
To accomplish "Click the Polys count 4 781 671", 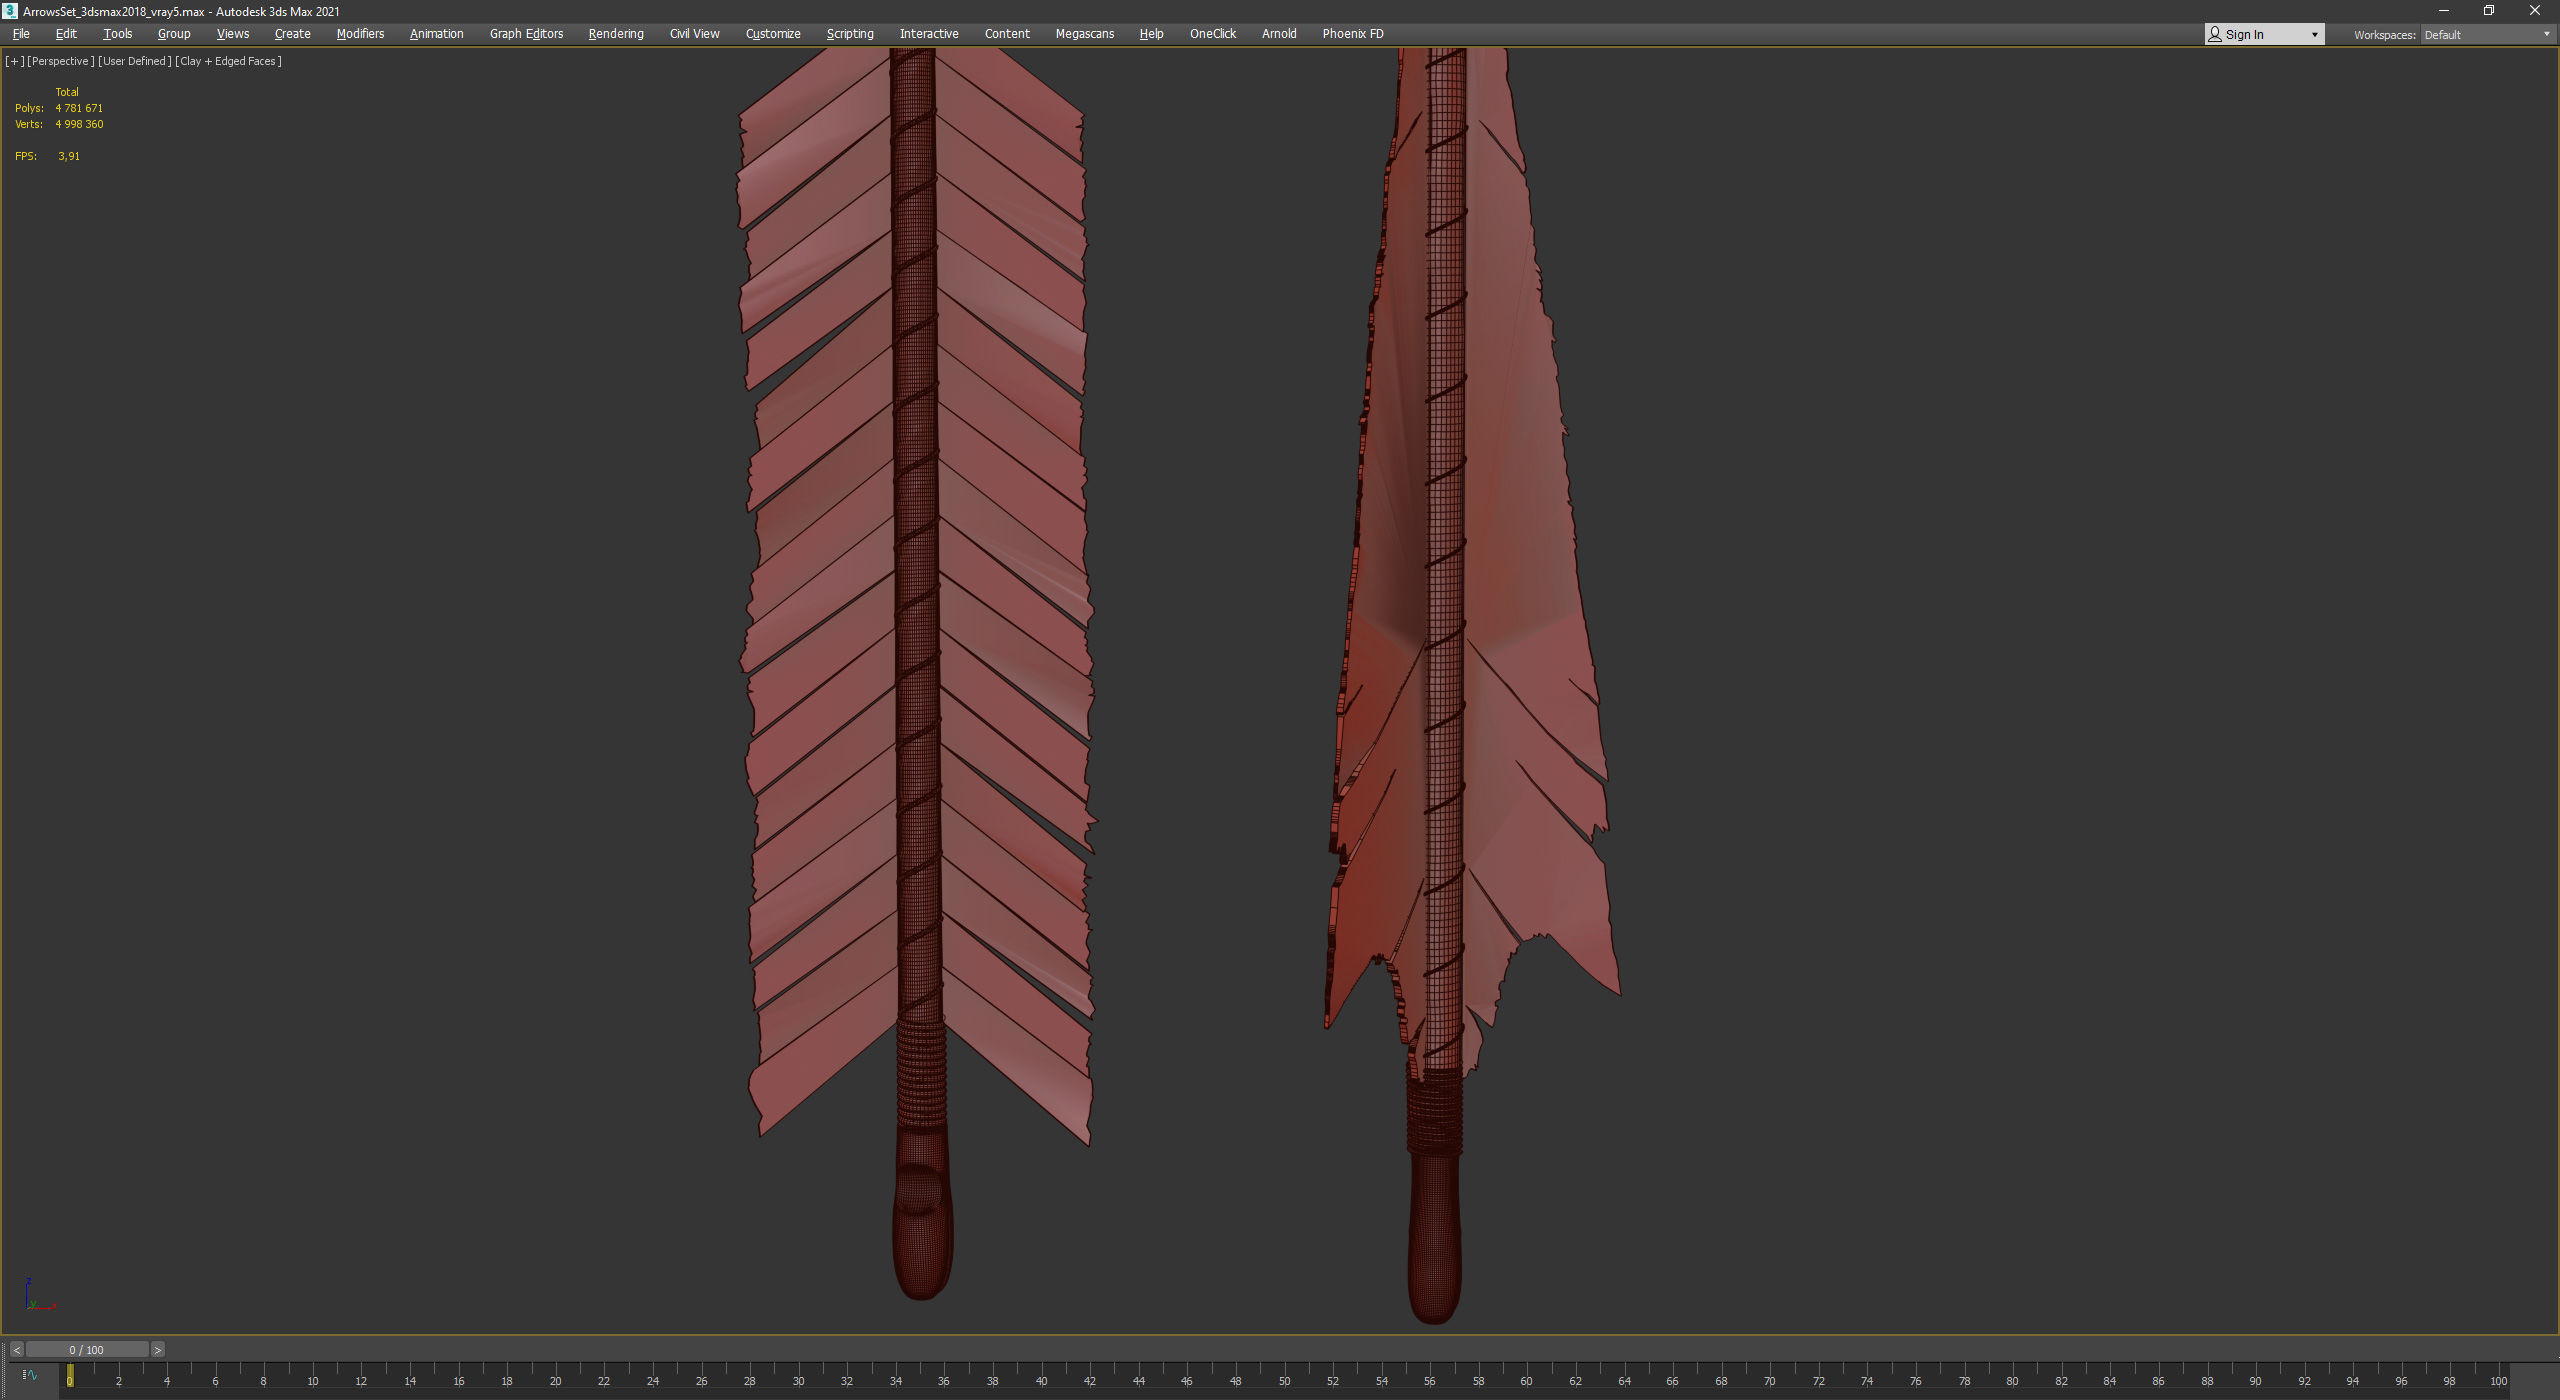I will coord(79,108).
